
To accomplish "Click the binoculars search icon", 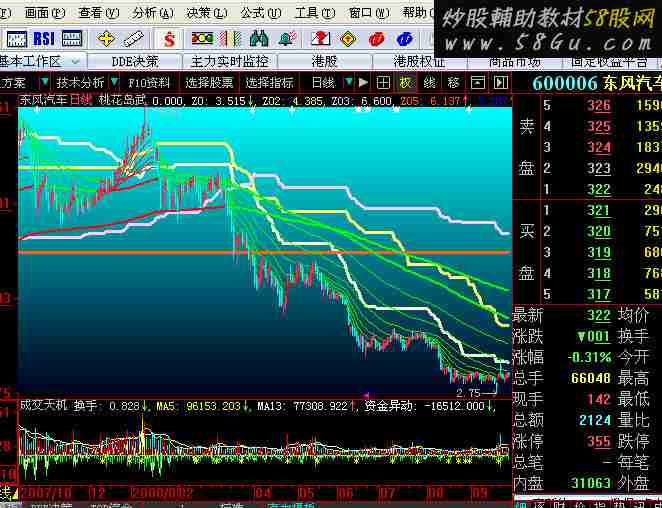I will (x=259, y=39).
